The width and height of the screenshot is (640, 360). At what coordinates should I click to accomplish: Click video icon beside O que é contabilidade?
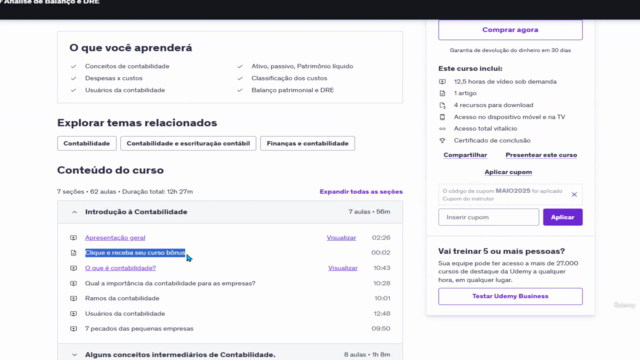73,268
